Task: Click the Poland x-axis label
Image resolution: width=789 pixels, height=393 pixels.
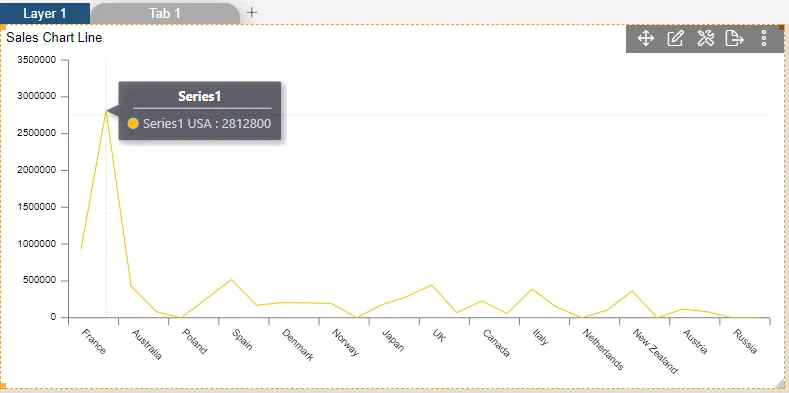Action: pos(194,342)
